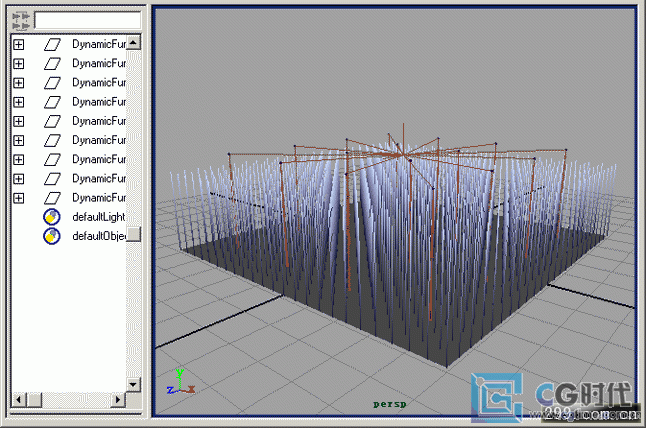Image resolution: width=646 pixels, height=428 pixels.
Task: Click the filter arrows icon beside search field
Action: tap(21, 21)
